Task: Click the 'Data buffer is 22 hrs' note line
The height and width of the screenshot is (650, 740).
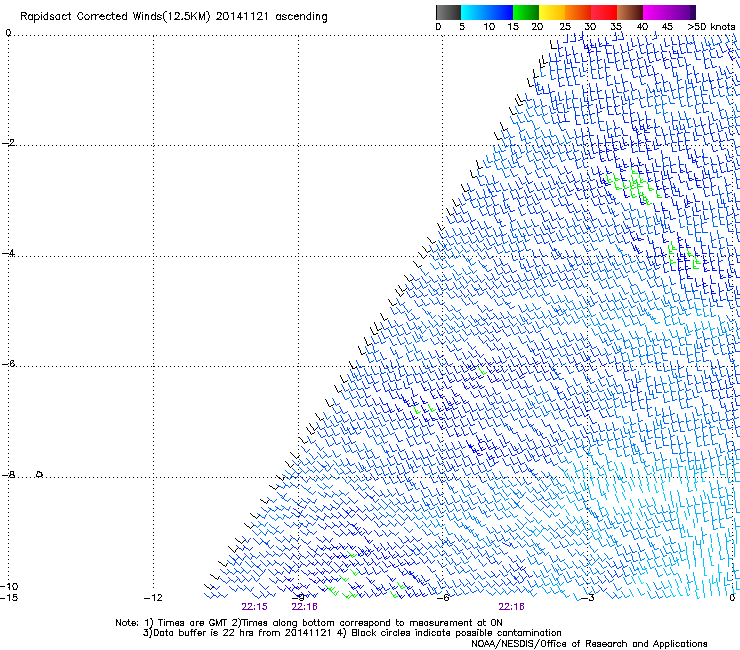Action: pos(352,633)
